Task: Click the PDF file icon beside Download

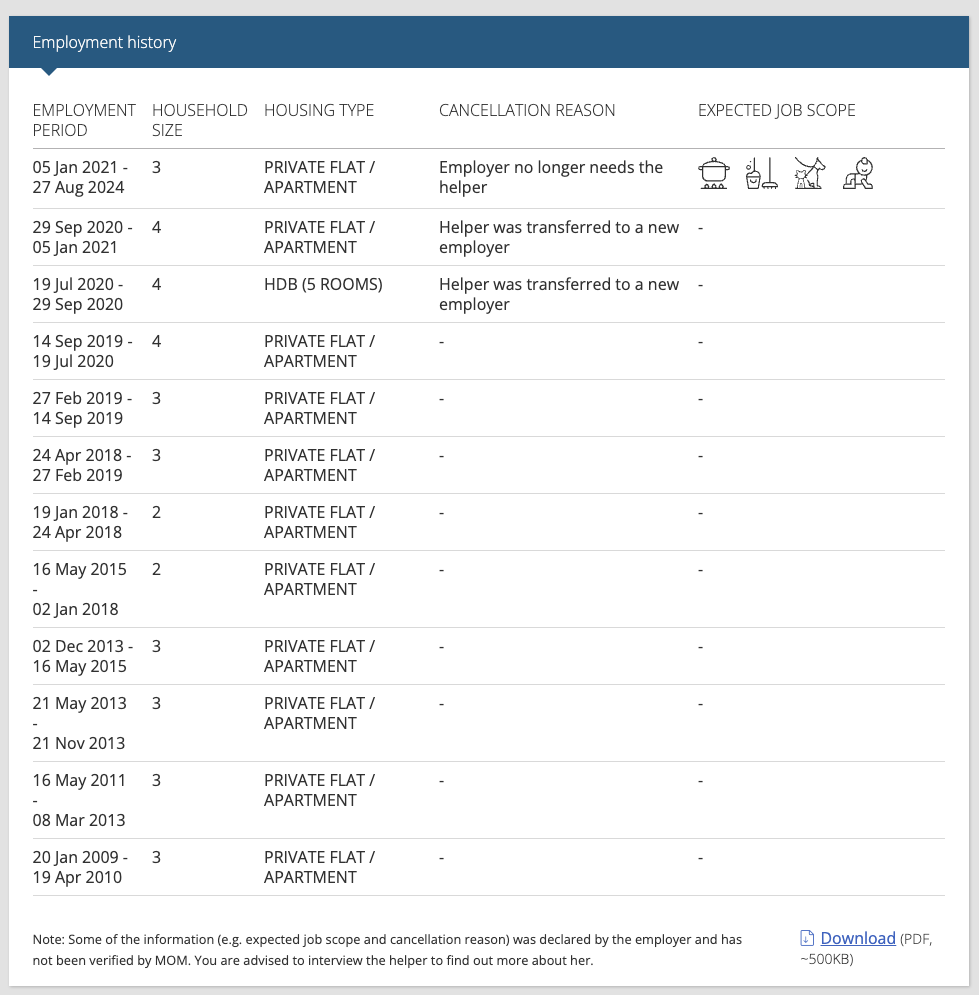Action: pyautogui.click(x=807, y=938)
